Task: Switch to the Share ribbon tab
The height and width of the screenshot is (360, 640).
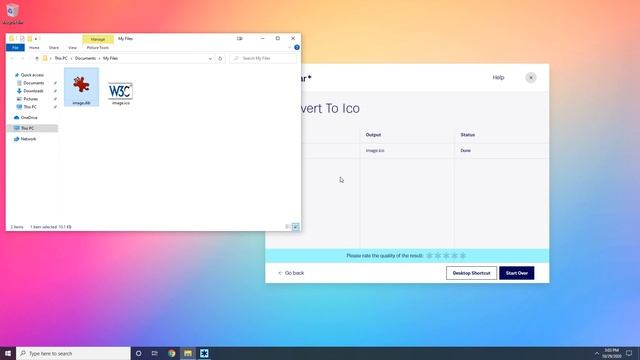Action: (53, 48)
